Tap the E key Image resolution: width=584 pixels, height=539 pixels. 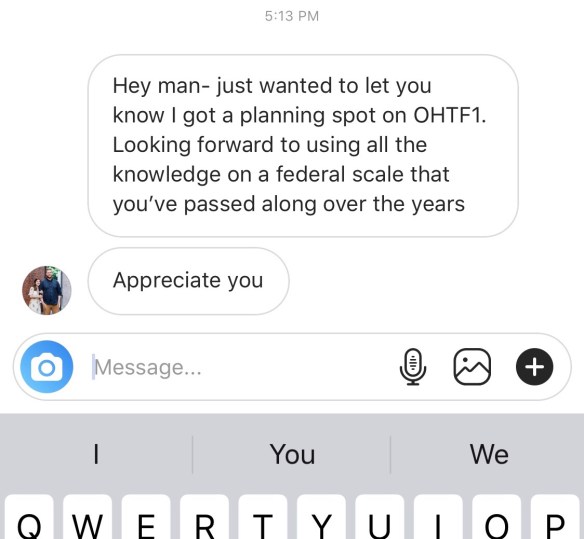pos(146,517)
